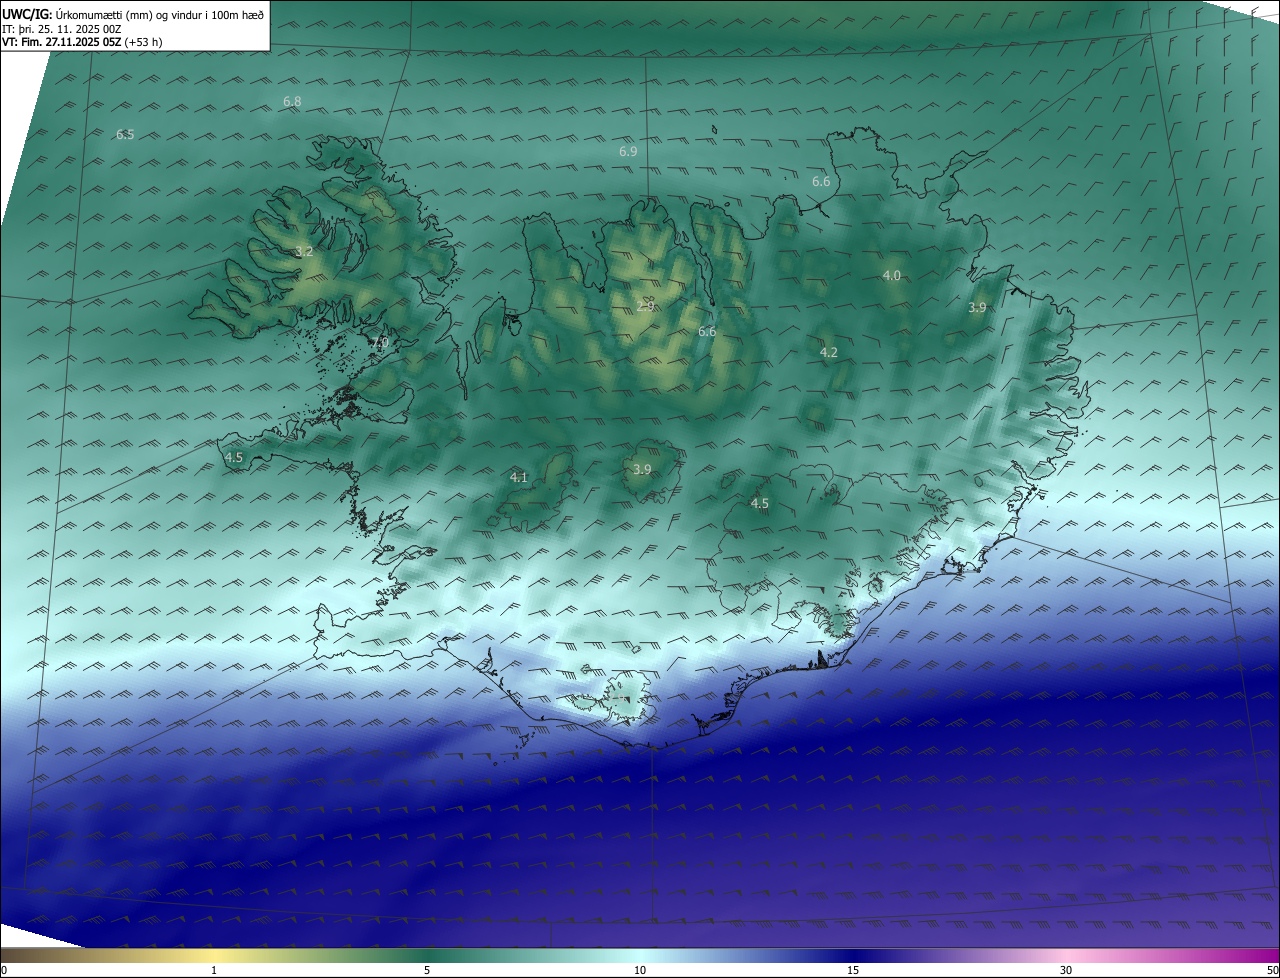Click the 3.9 label inside the central glacier outline
The width and height of the screenshot is (1280, 978).
click(642, 470)
